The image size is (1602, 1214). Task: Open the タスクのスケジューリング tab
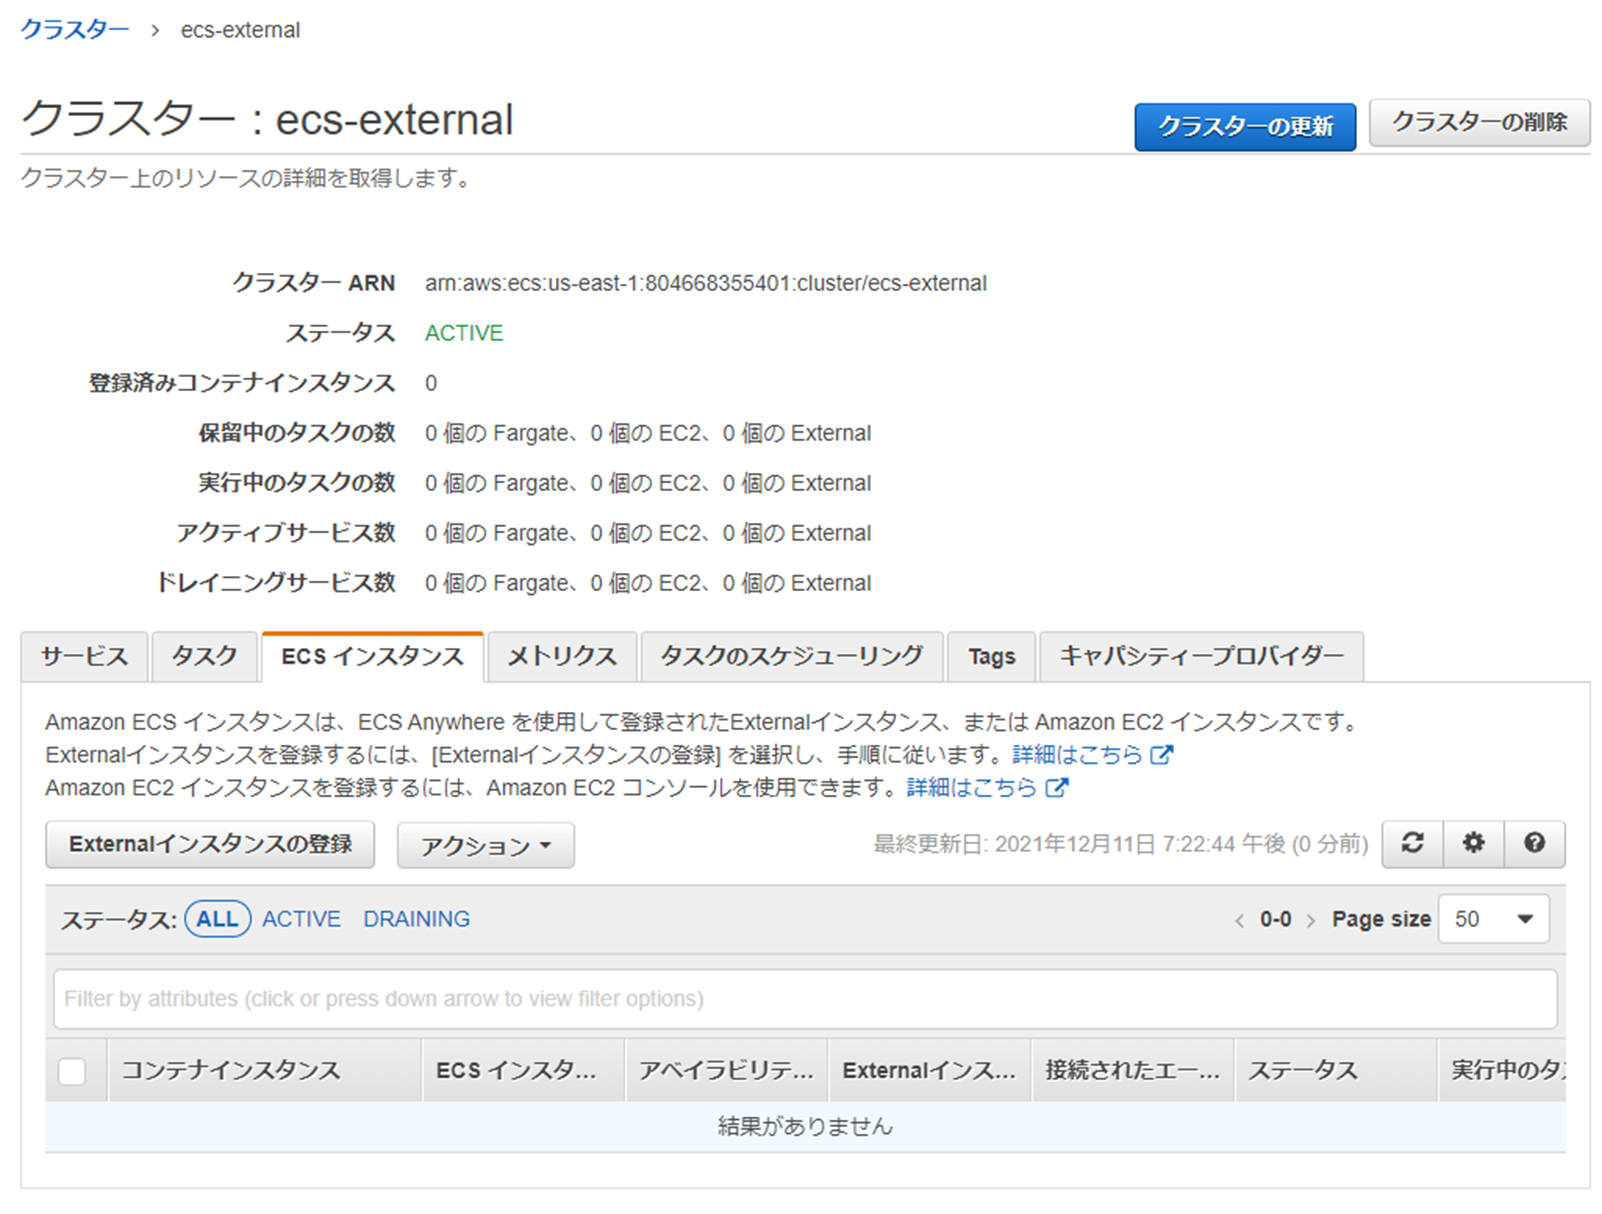[x=791, y=656]
